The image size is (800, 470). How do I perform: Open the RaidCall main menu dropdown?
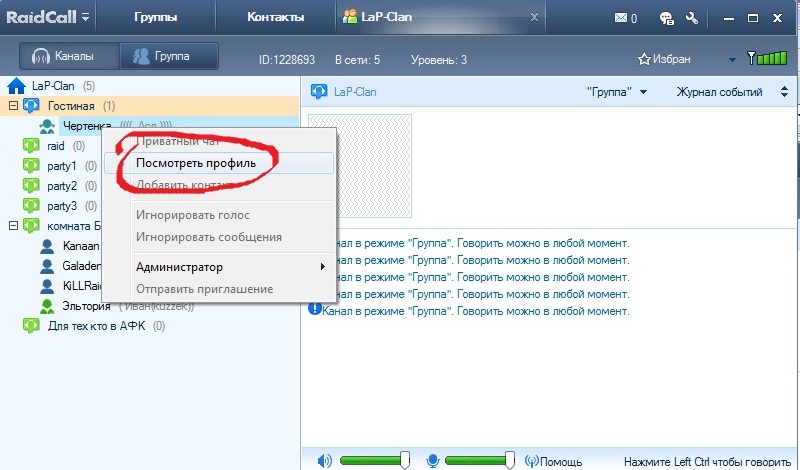point(86,18)
